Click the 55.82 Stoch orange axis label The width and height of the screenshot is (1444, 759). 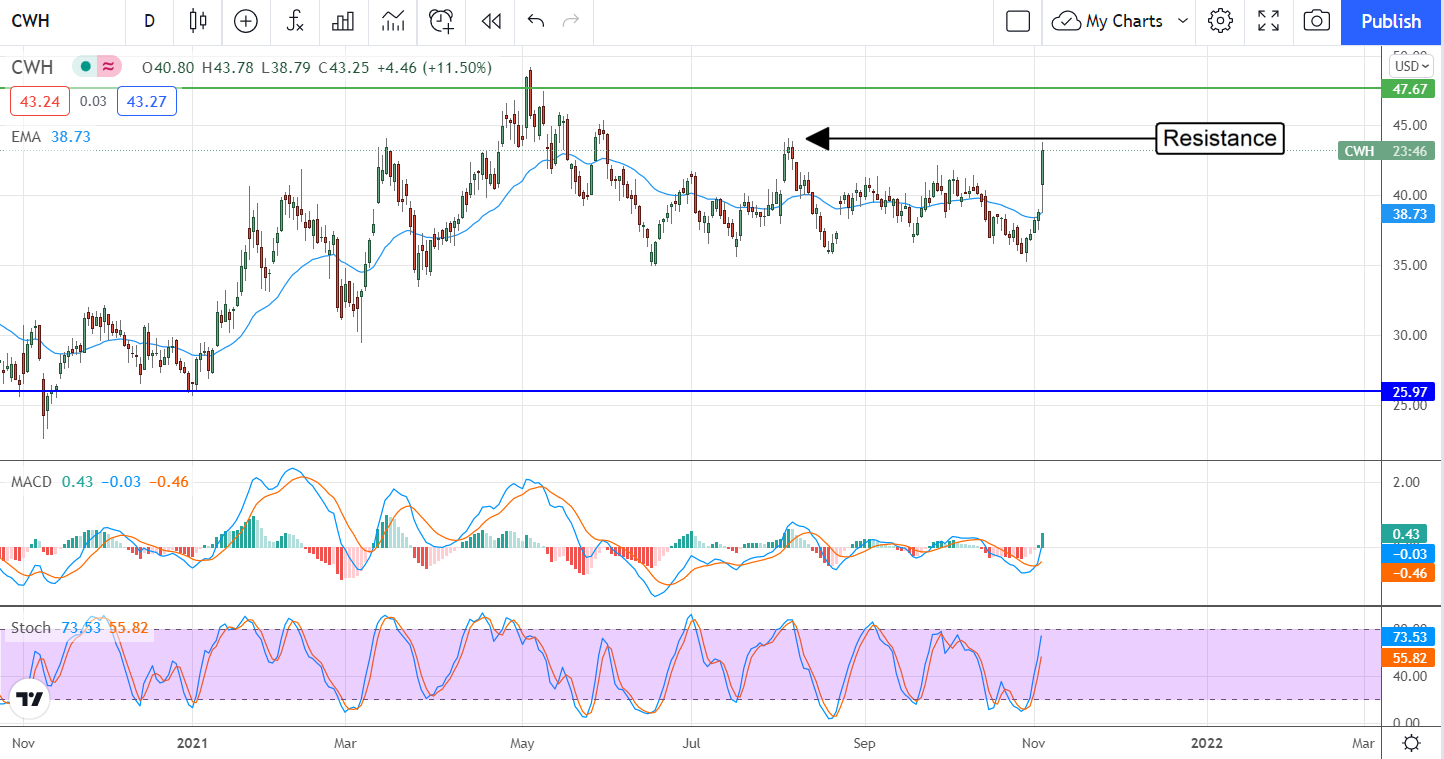click(x=1409, y=657)
